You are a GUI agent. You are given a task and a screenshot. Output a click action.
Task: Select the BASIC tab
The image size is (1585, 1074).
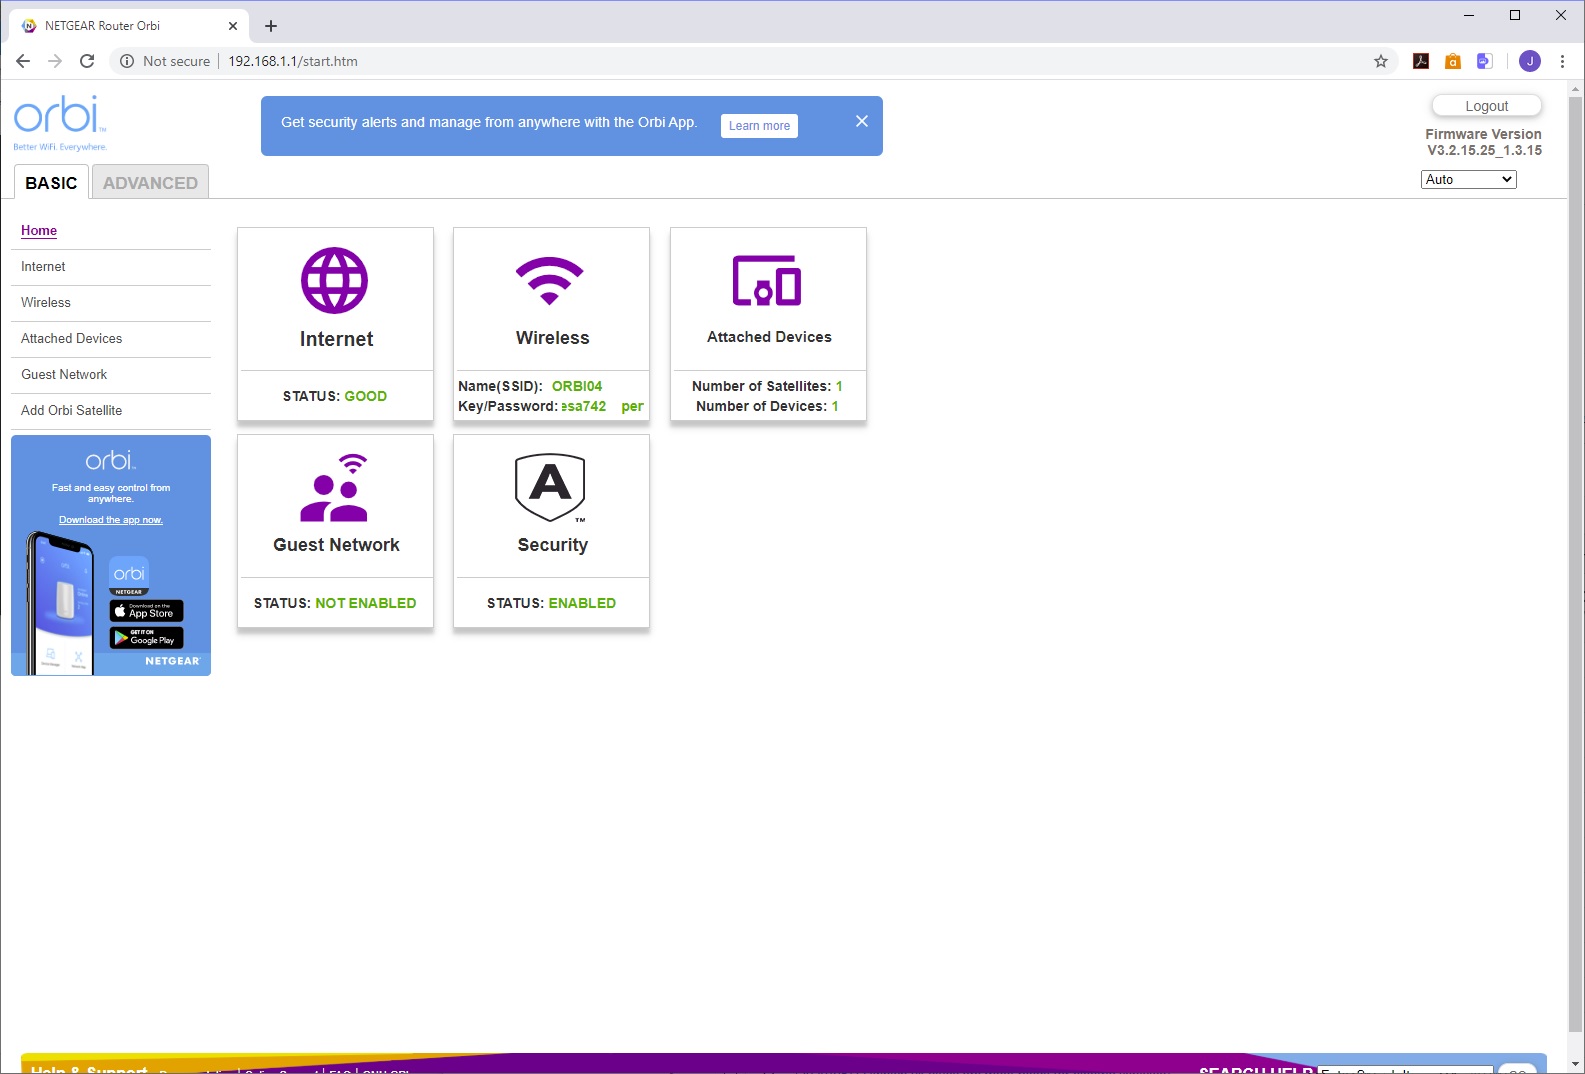point(51,183)
